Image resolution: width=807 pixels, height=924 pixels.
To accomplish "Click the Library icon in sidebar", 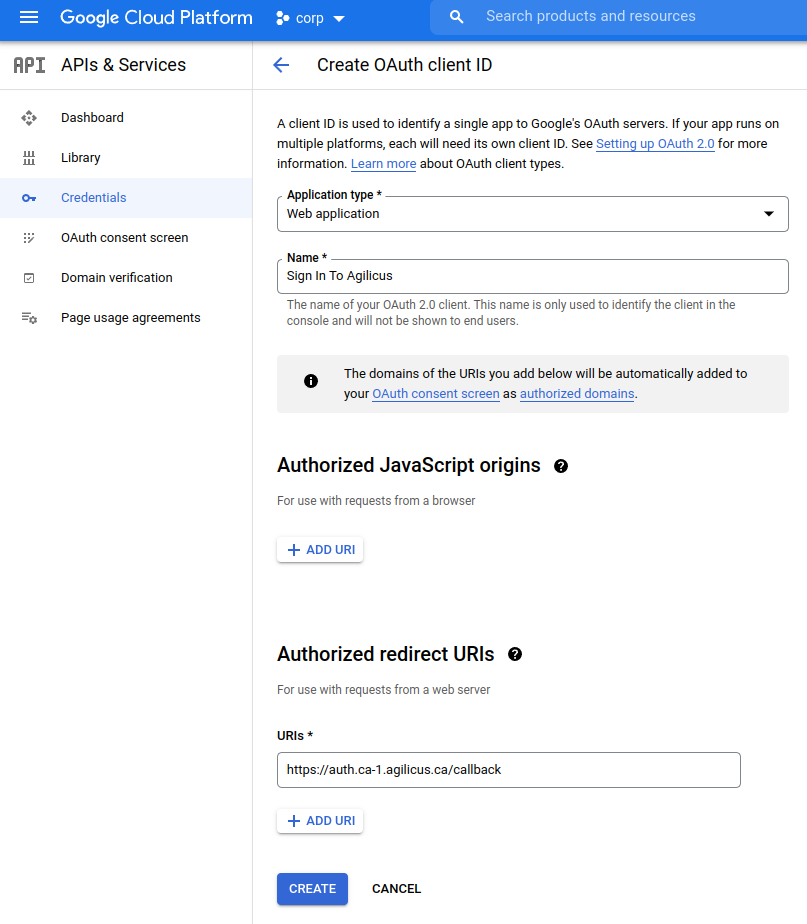I will [x=29, y=158].
